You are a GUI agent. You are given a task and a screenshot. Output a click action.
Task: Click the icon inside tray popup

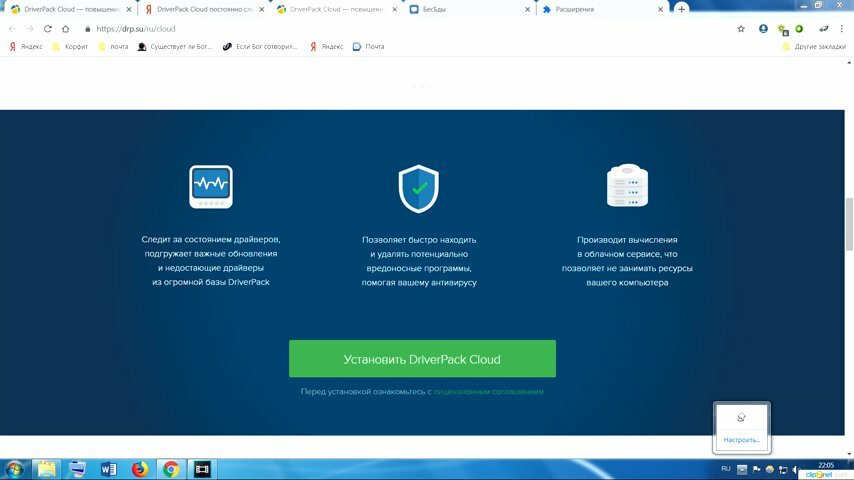[x=741, y=417]
